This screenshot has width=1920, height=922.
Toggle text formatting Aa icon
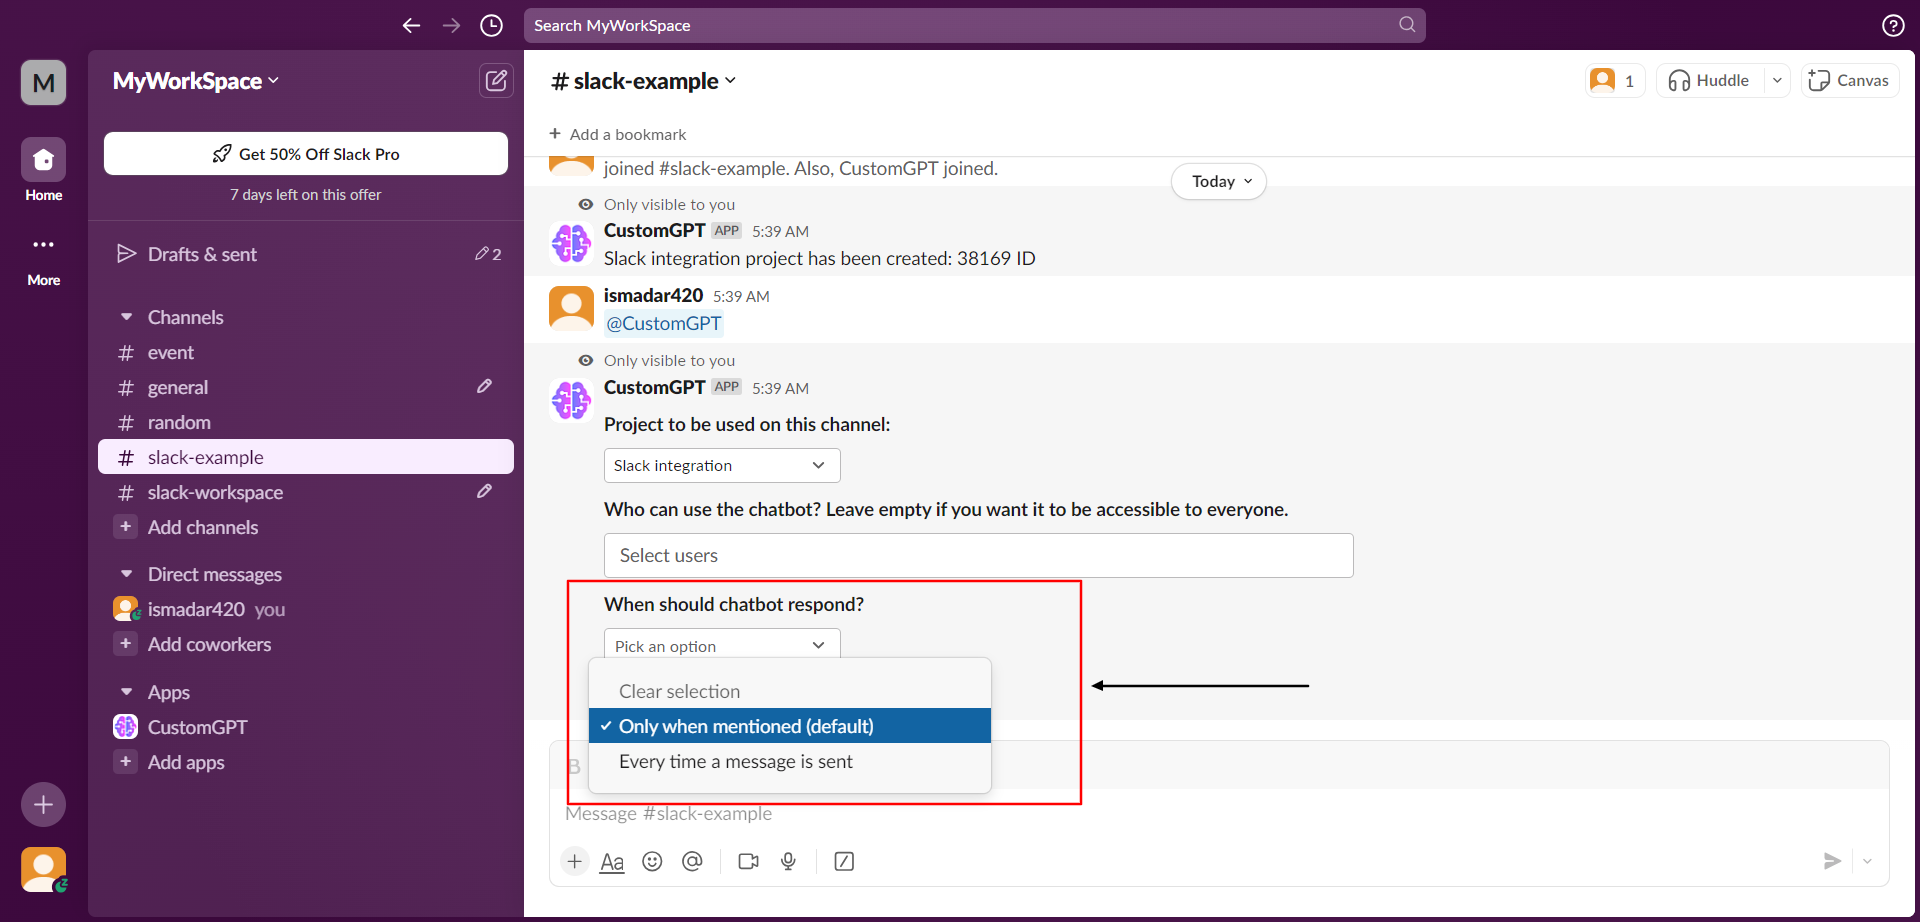(x=612, y=861)
